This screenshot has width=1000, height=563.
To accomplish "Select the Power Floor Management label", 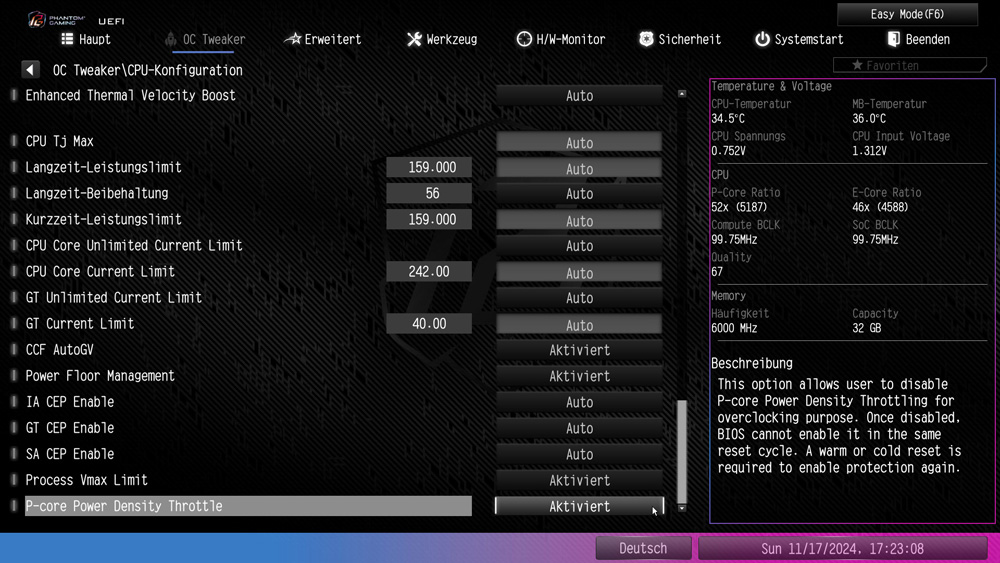I will 100,376.
